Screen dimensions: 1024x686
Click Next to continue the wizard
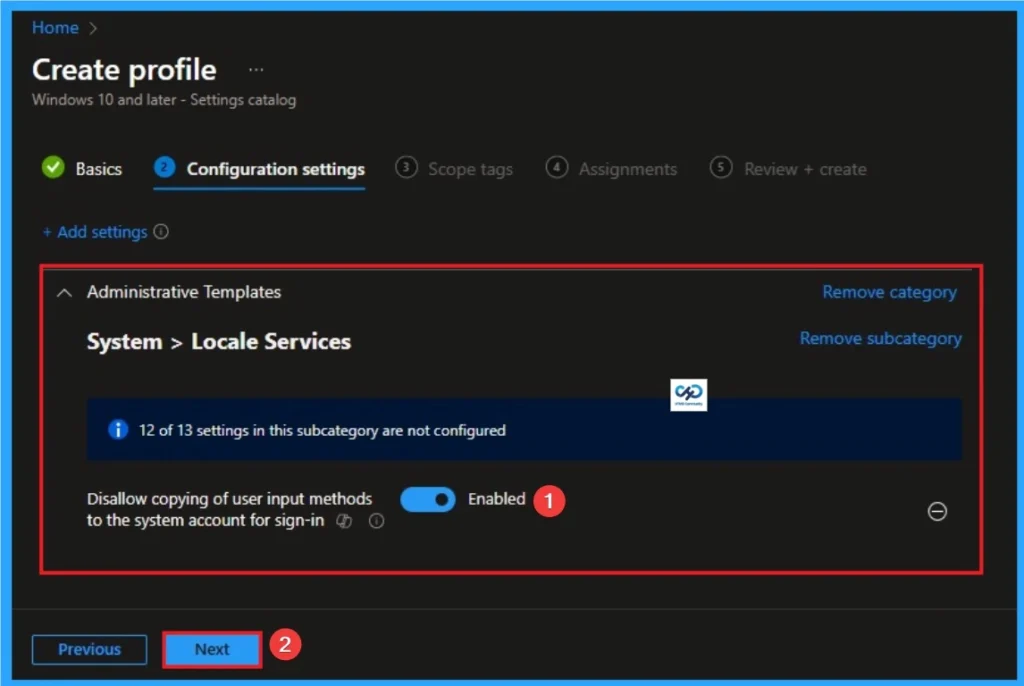click(x=211, y=649)
